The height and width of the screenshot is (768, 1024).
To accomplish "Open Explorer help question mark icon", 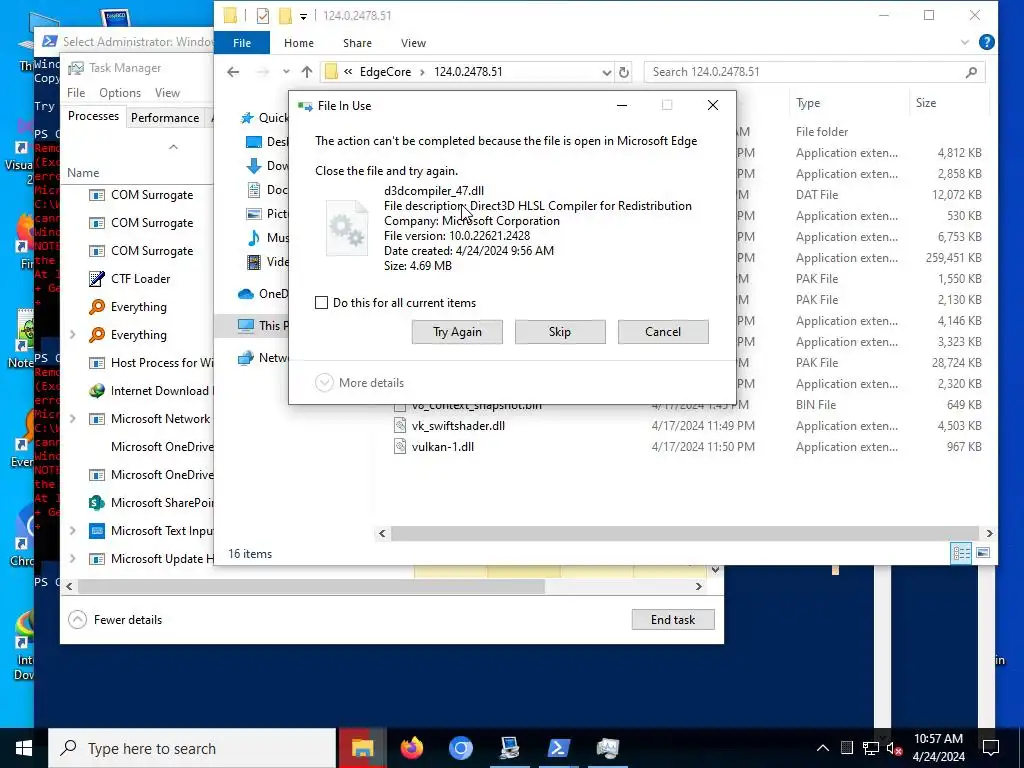I will 987,42.
